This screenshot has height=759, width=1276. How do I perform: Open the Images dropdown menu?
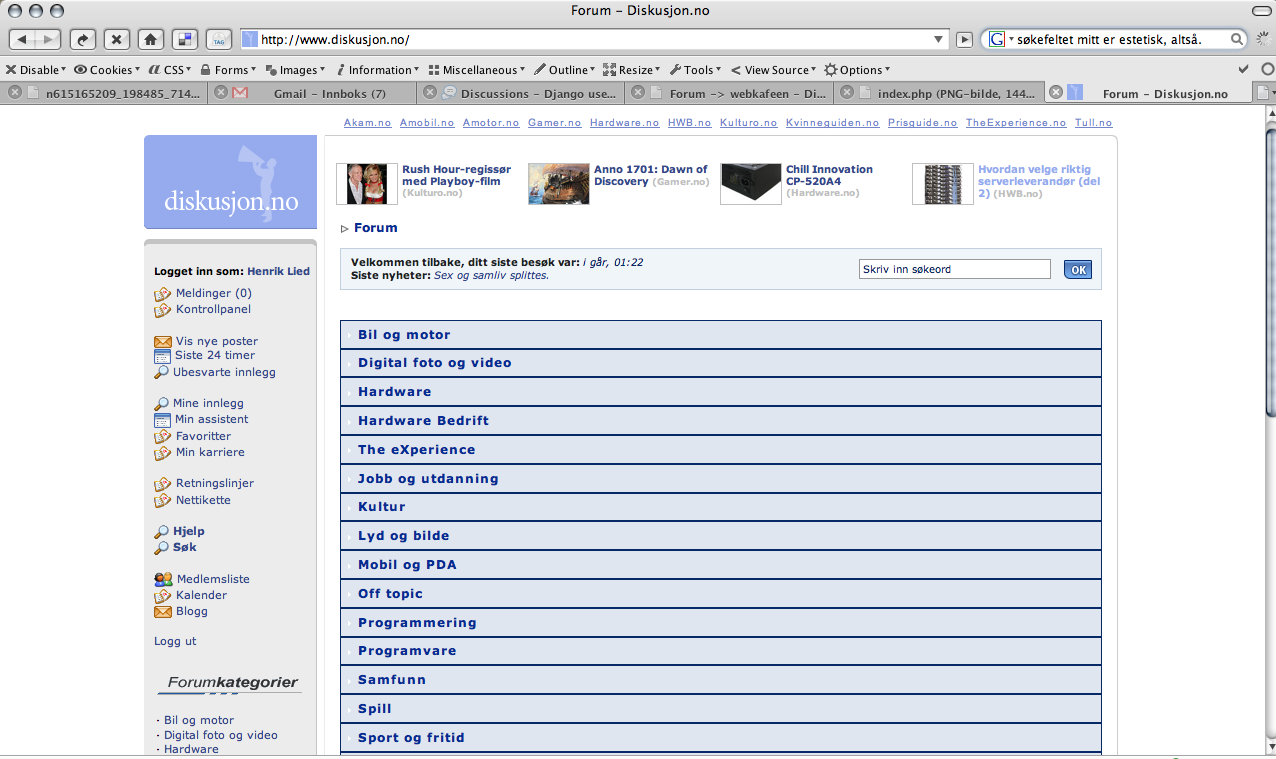coord(297,70)
